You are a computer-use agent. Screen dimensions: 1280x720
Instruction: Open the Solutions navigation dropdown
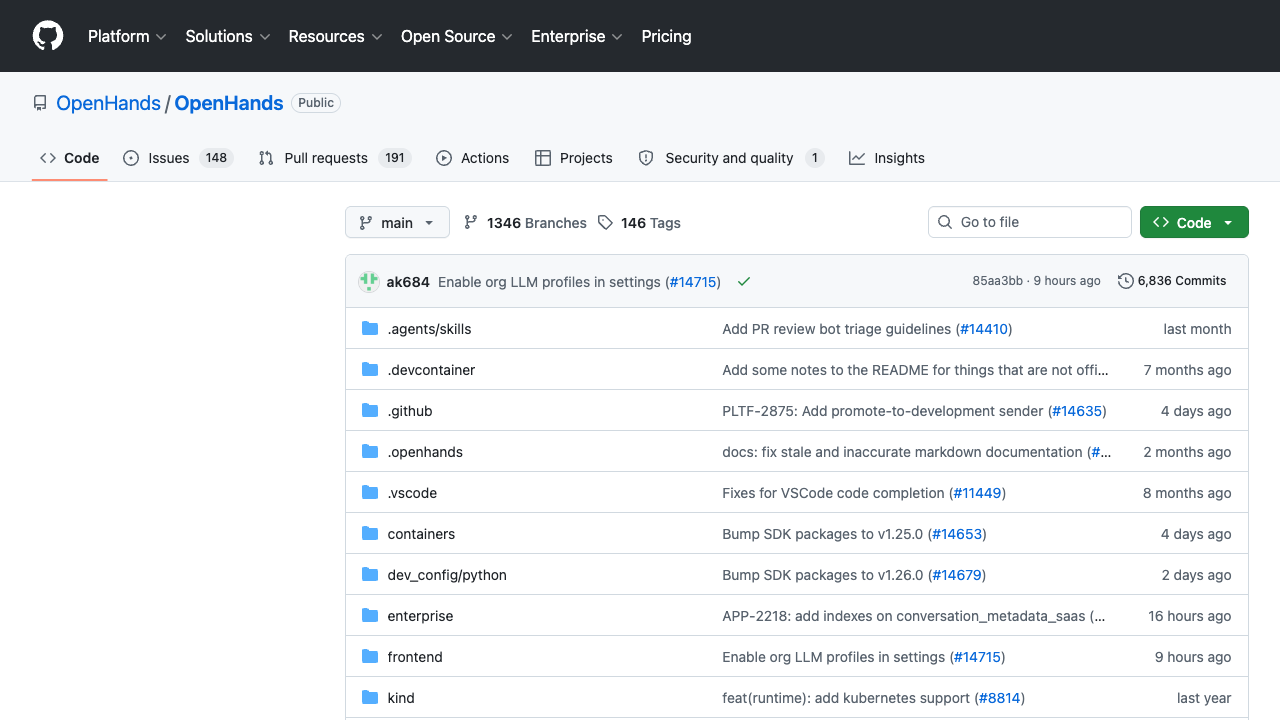(228, 36)
